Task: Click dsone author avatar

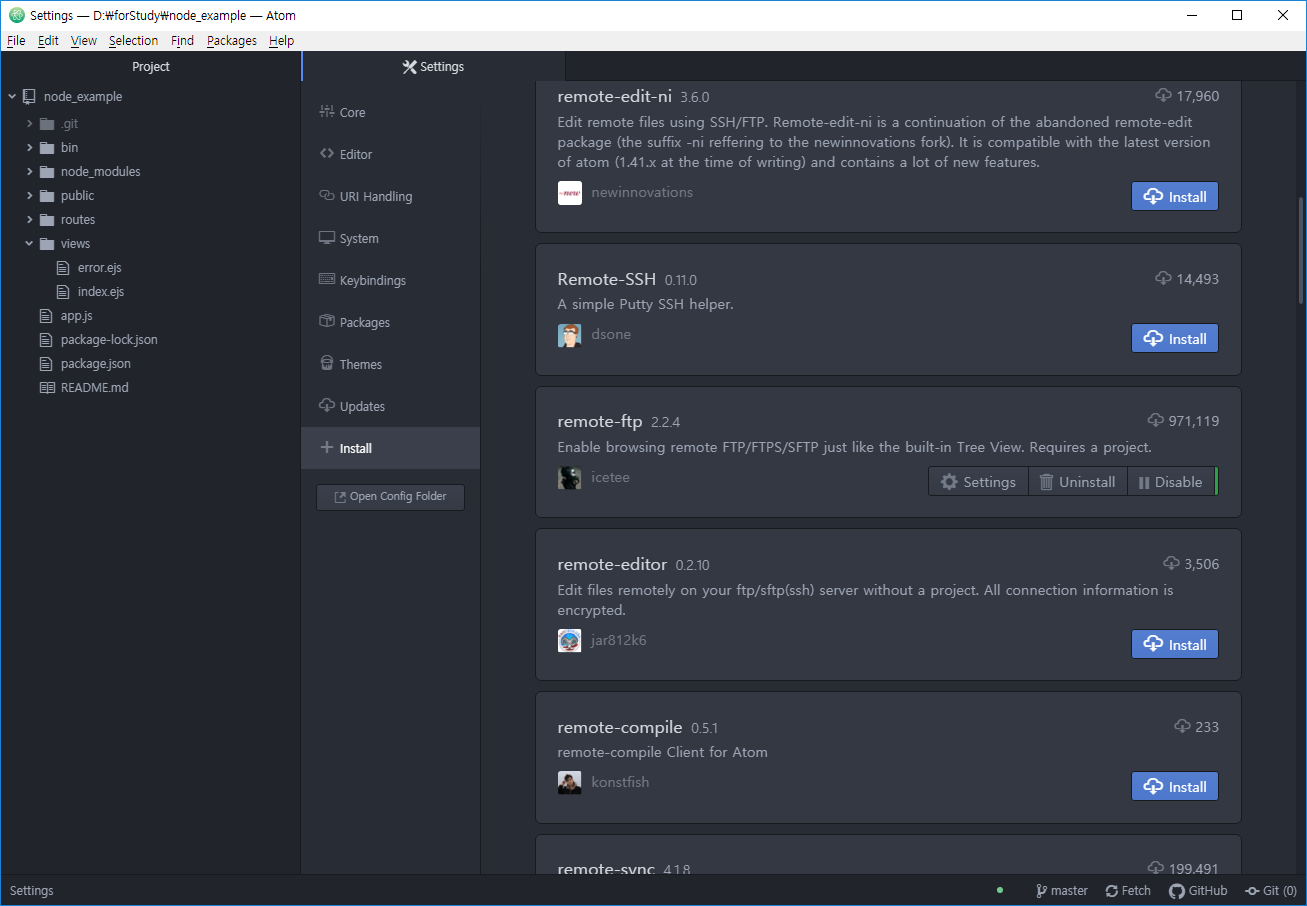Action: [569, 335]
